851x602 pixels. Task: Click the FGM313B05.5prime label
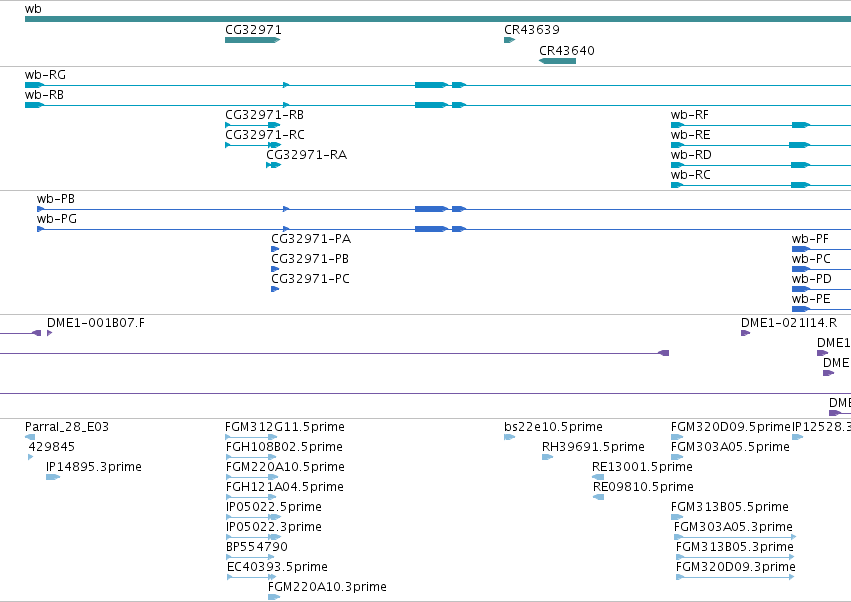730,507
